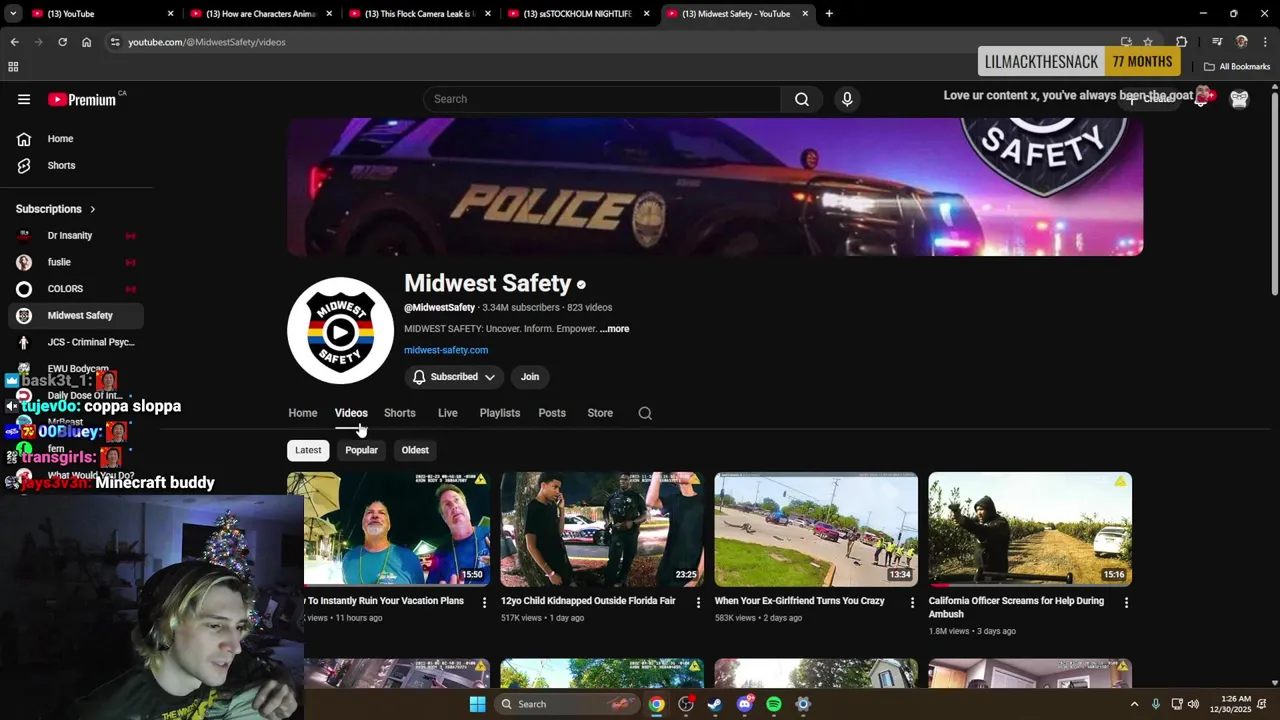Open the media controls icon in toolbar
Viewport: 1280px width, 720px height.
coord(1217,42)
